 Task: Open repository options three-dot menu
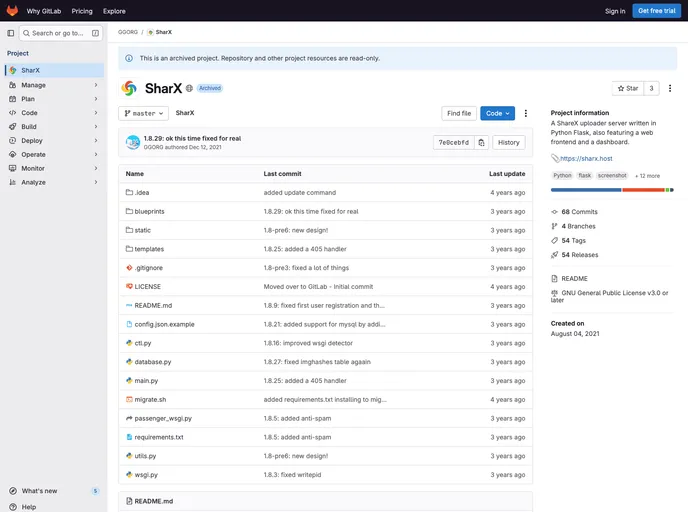pyautogui.click(x=526, y=113)
